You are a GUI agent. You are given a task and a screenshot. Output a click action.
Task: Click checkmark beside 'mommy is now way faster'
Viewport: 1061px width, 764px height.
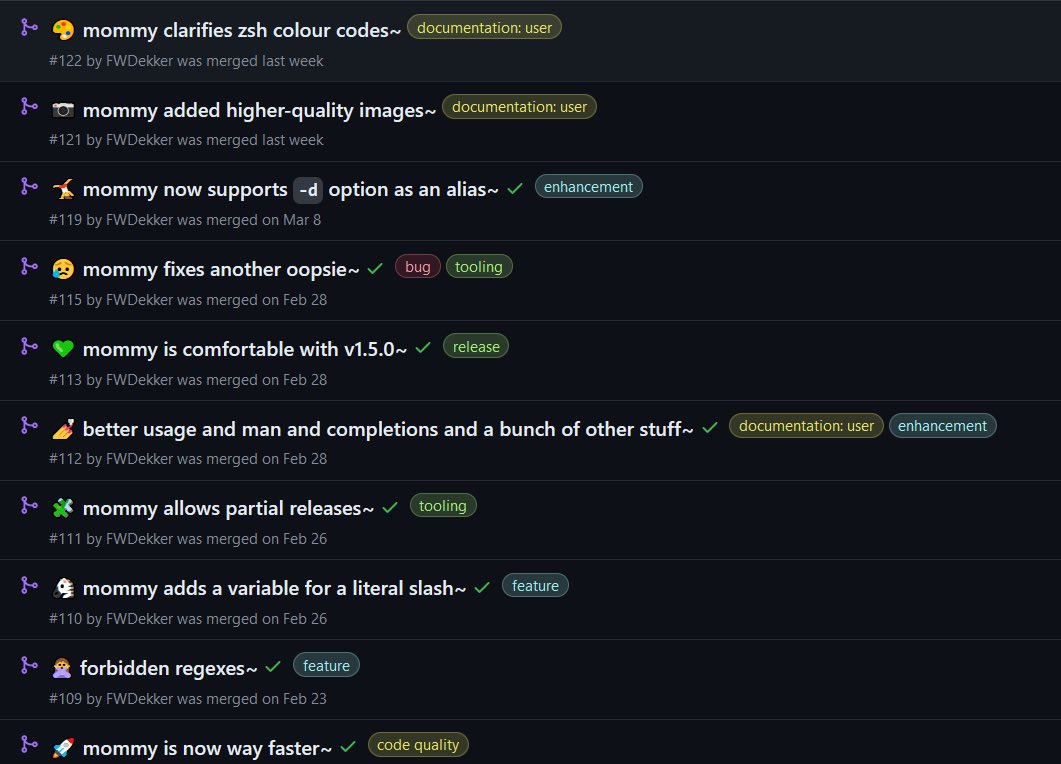click(348, 746)
